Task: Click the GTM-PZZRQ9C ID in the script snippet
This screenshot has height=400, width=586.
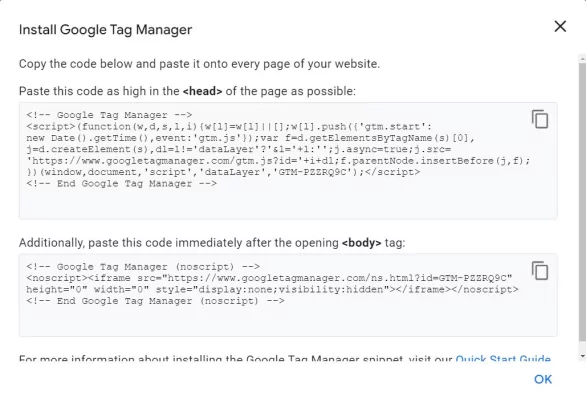Action: pyautogui.click(x=312, y=172)
